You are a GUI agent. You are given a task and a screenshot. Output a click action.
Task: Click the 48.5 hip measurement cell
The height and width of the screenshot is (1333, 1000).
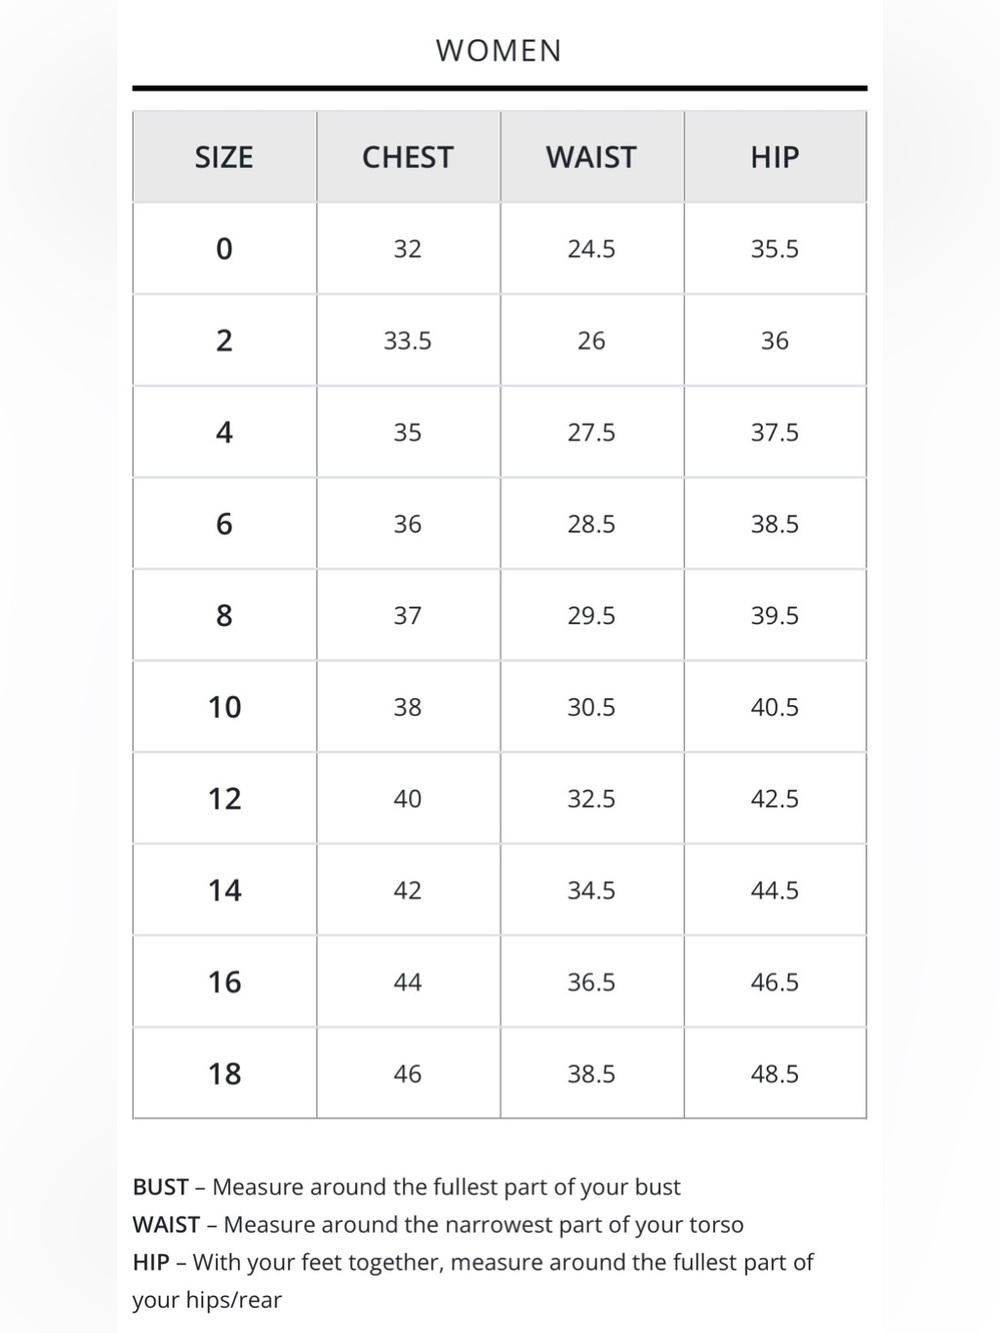(x=775, y=1073)
